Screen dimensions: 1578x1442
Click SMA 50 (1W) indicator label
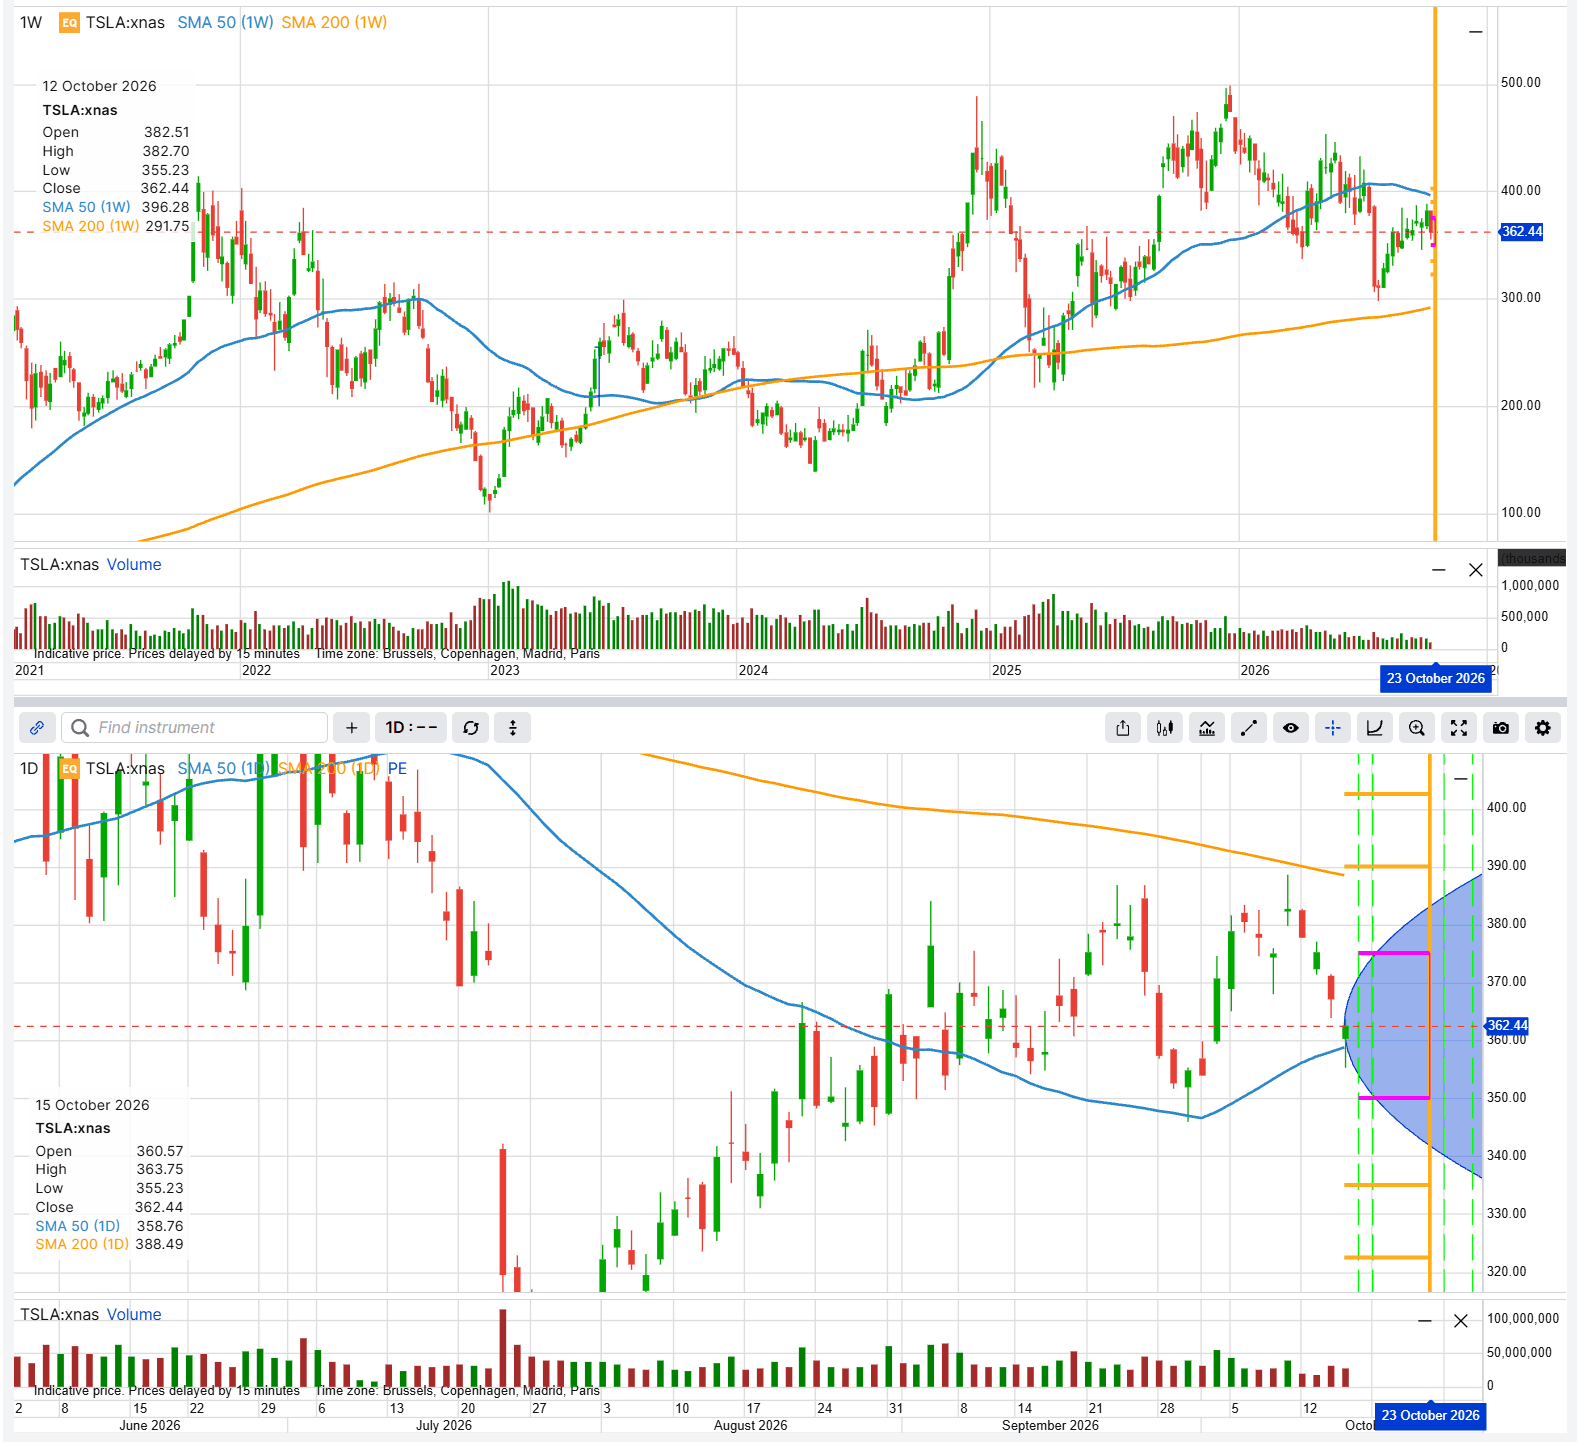[225, 22]
